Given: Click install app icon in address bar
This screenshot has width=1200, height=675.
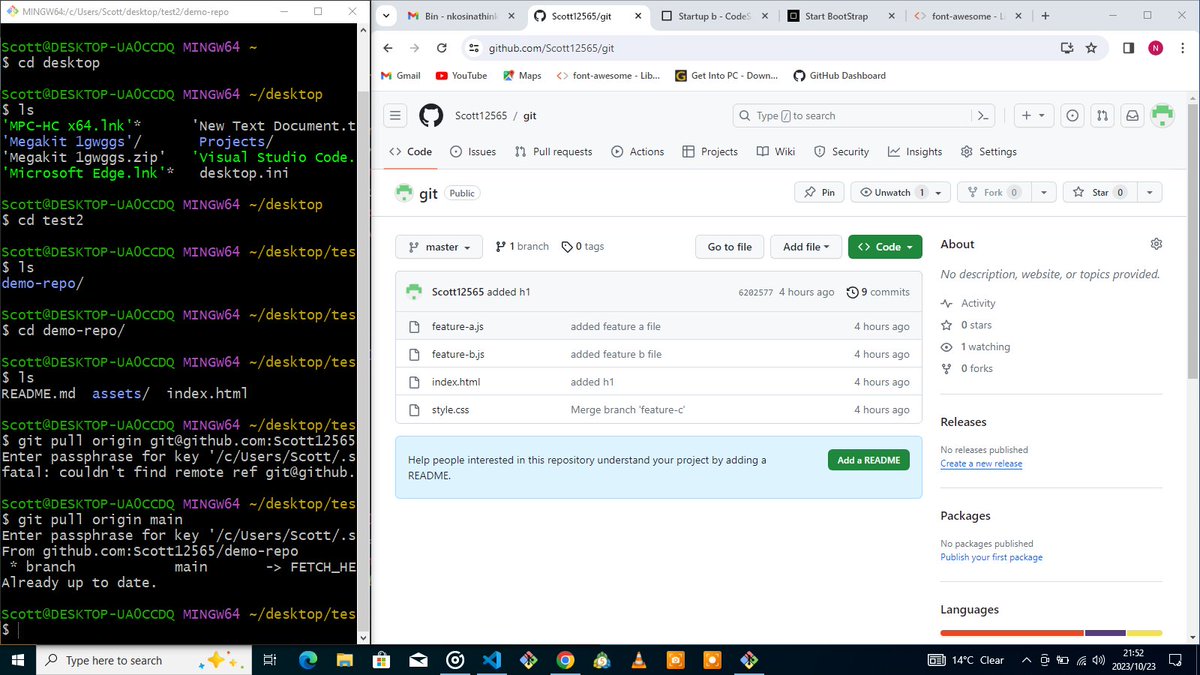Looking at the screenshot, I should pos(1067,48).
